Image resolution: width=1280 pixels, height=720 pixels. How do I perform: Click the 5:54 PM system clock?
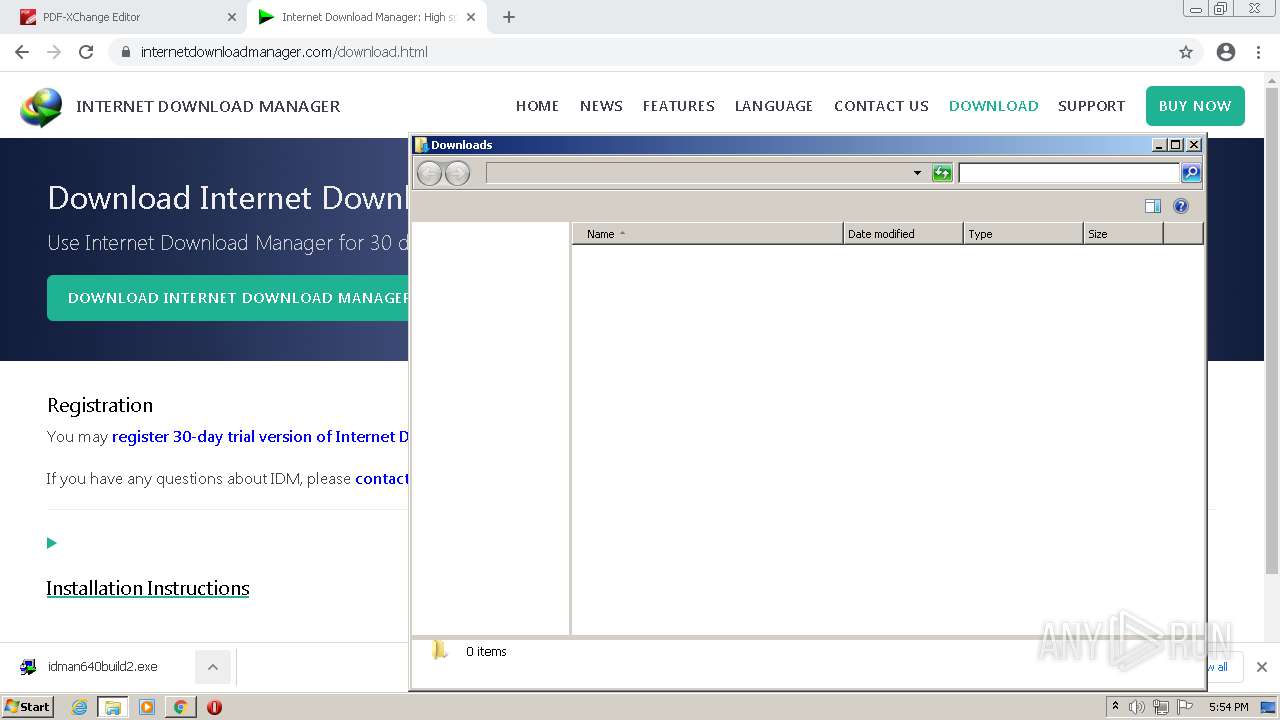[1228, 707]
